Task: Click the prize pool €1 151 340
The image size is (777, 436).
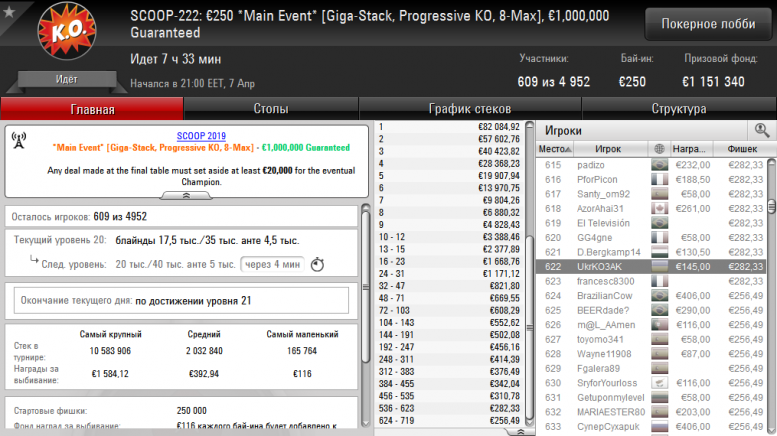Action: (x=713, y=82)
